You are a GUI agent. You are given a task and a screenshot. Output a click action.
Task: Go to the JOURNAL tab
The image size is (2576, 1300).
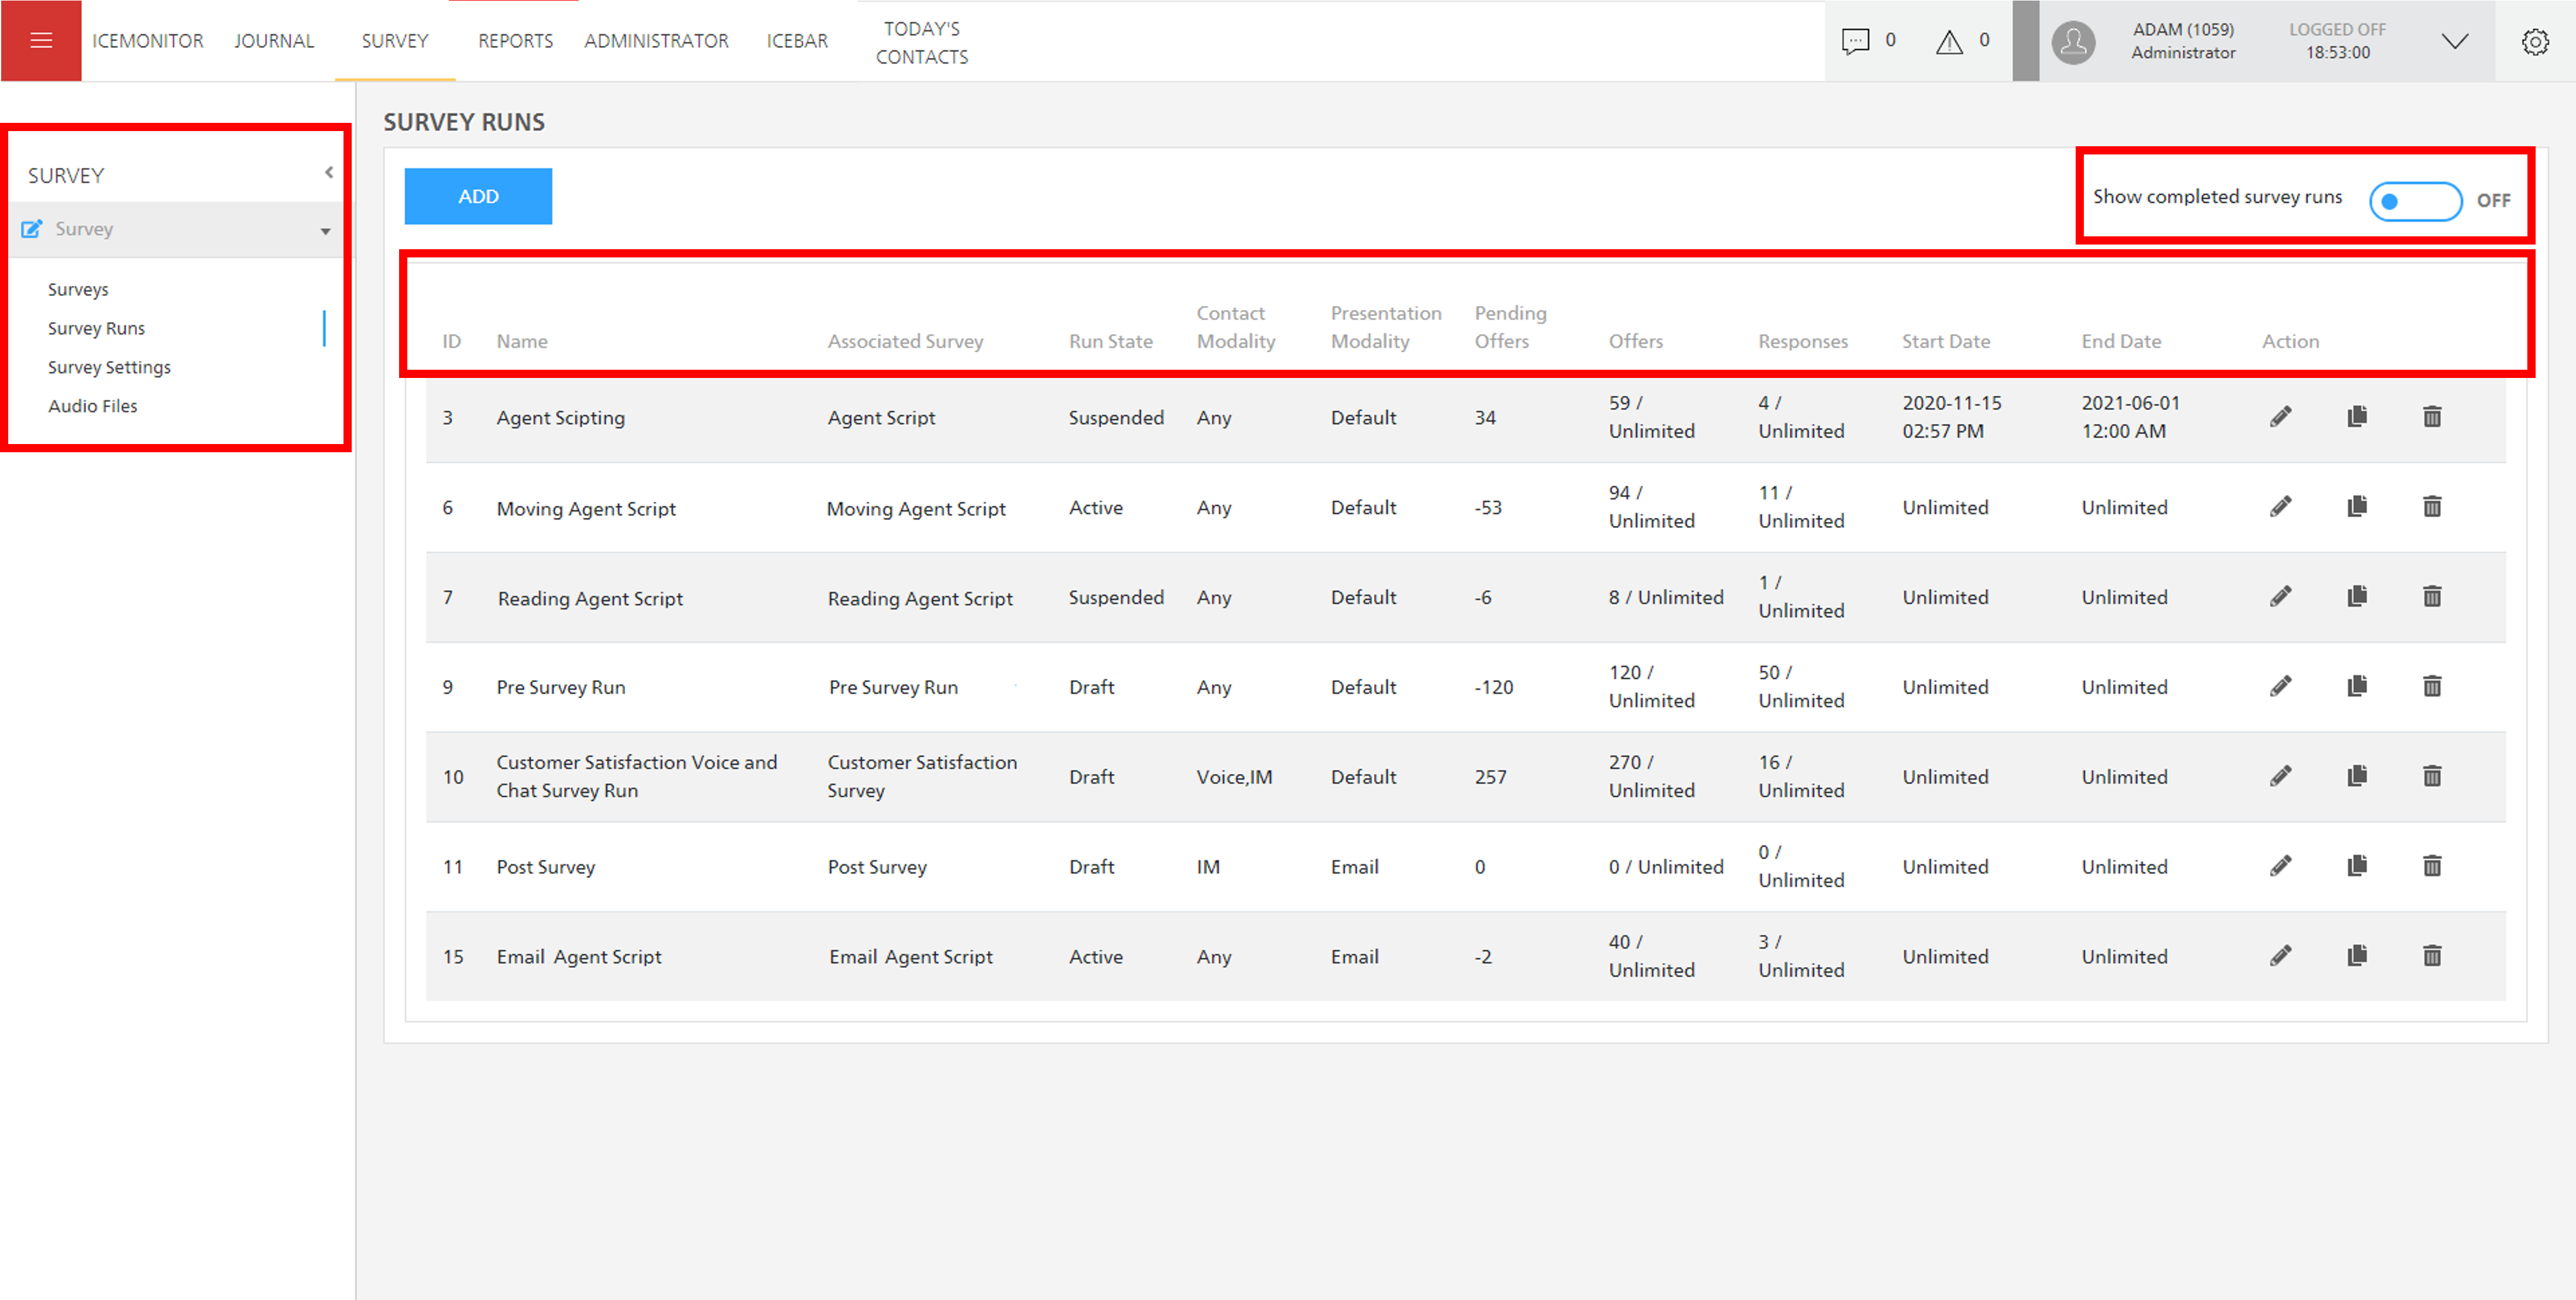tap(274, 41)
